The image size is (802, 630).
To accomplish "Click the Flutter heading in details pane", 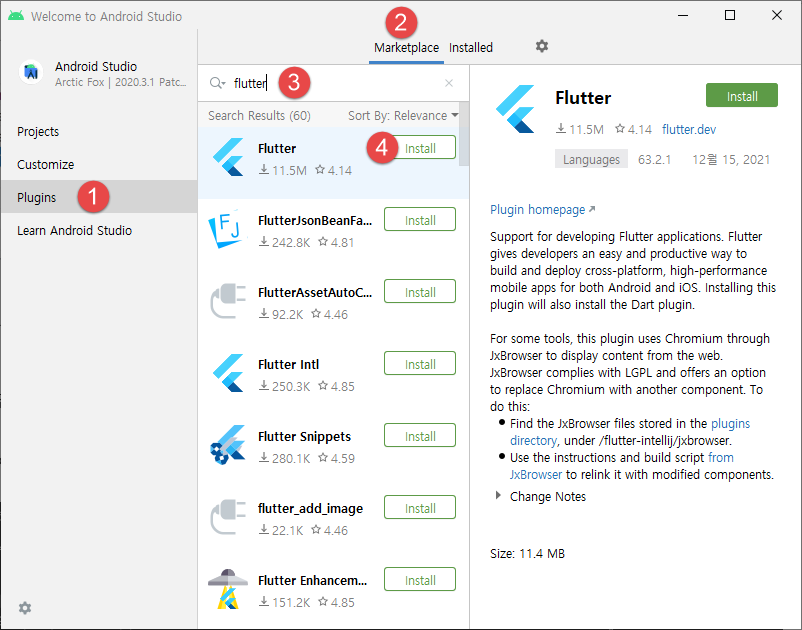I will [583, 98].
